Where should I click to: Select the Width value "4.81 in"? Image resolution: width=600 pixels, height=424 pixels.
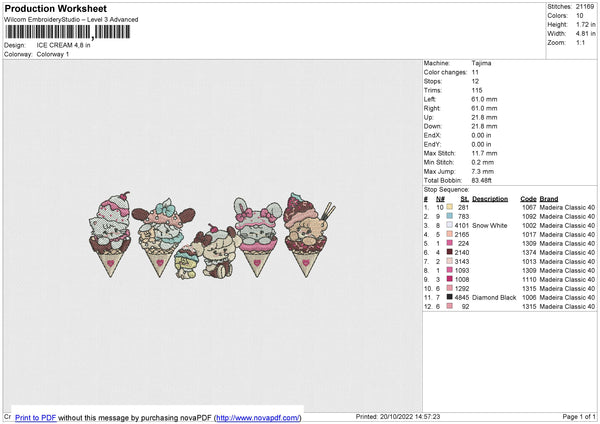coord(586,34)
